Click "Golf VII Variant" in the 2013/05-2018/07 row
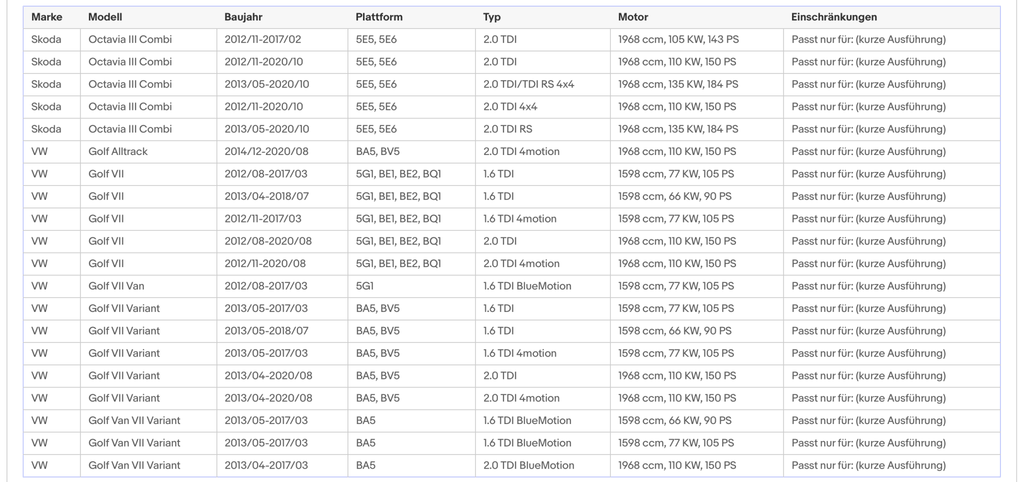This screenshot has height=482, width=1024. (x=124, y=330)
